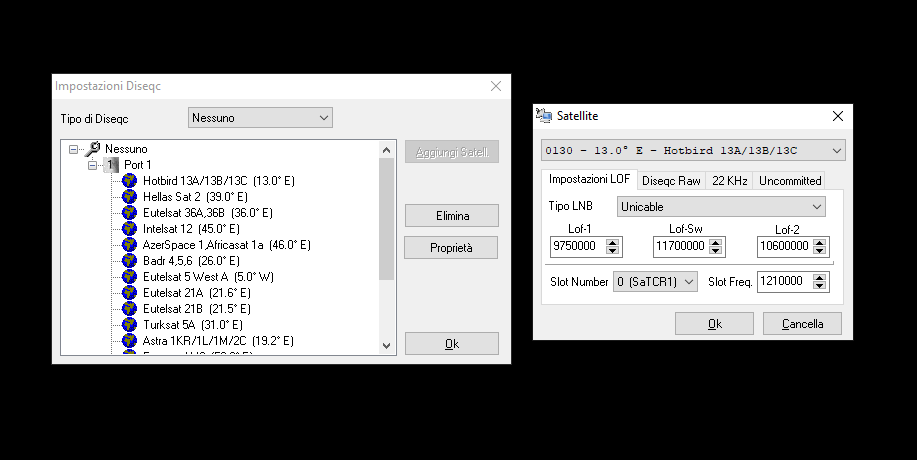917x460 pixels.
Task: Click the globe icon beside Badr 4,5,6
Action: click(129, 261)
